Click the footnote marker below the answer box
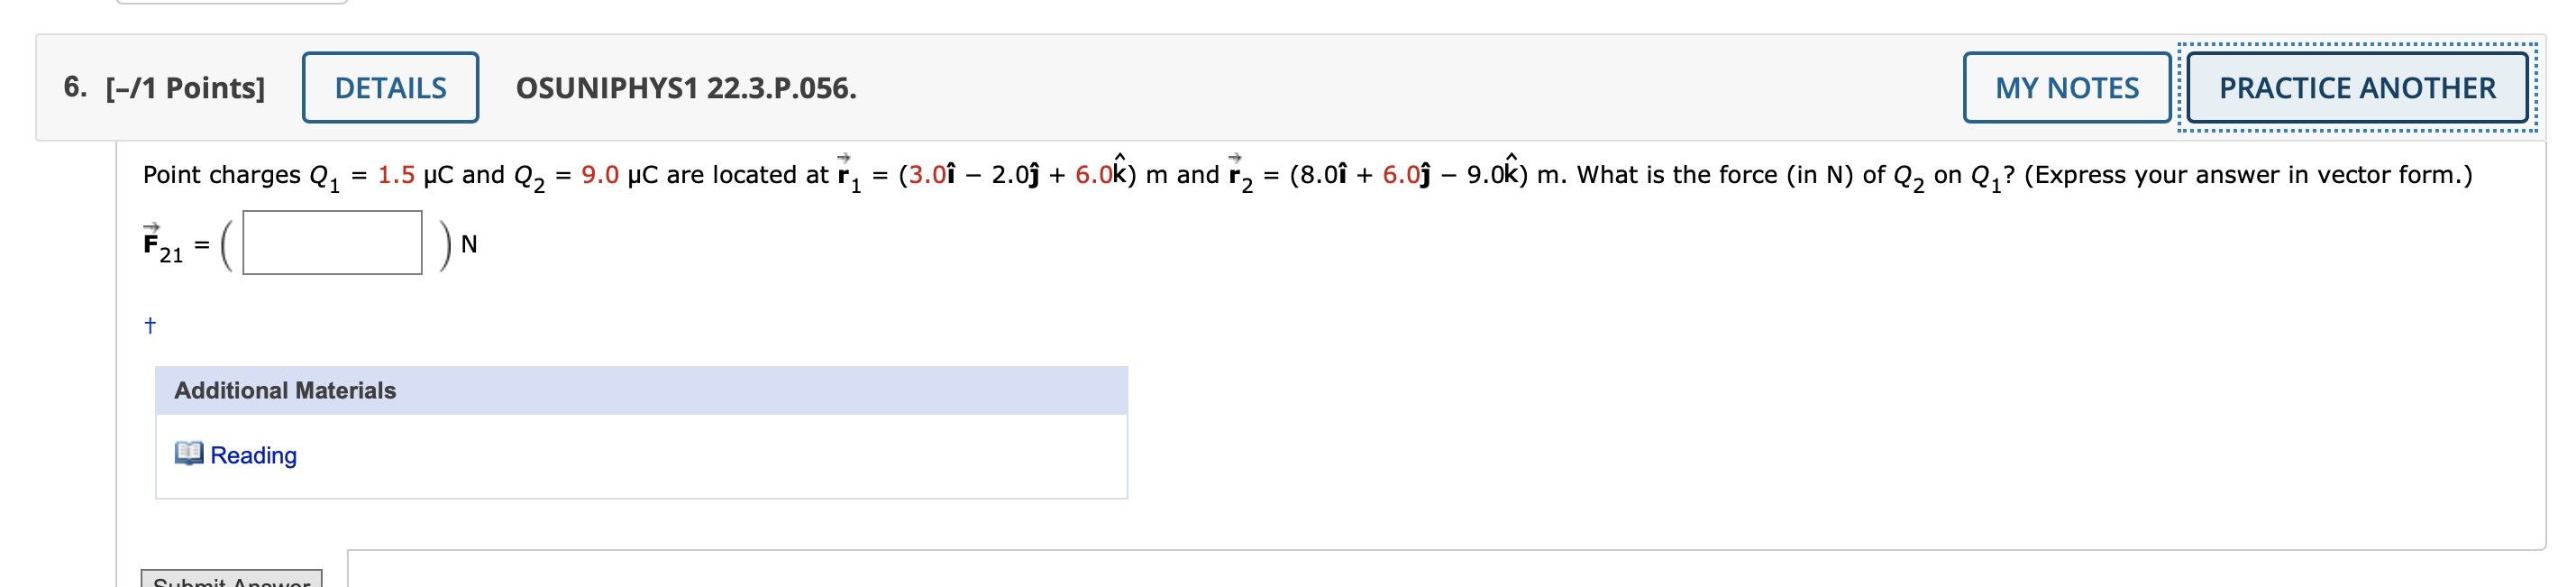 [x=150, y=324]
